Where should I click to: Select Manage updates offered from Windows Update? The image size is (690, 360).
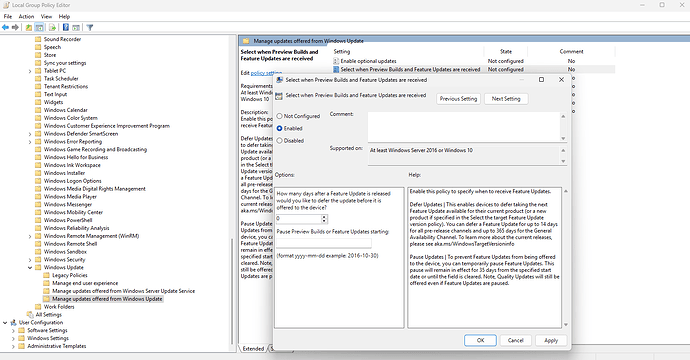click(107, 299)
